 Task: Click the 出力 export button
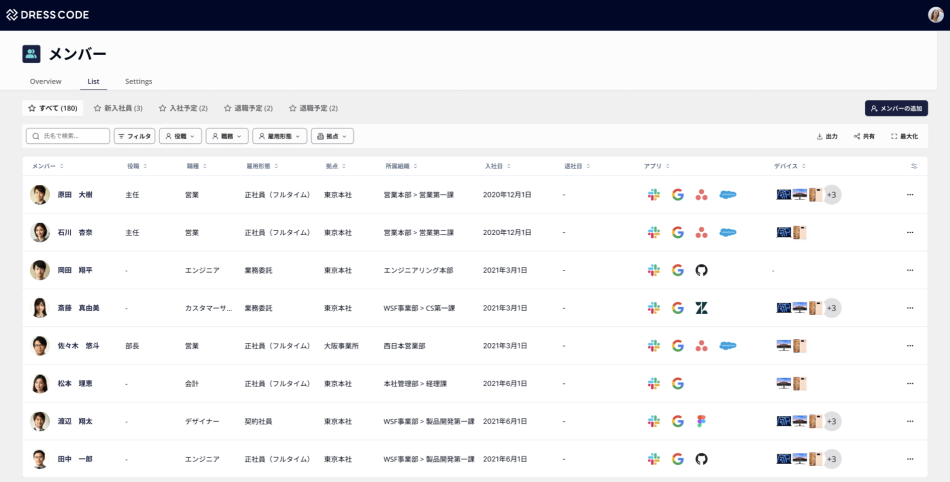click(826, 136)
